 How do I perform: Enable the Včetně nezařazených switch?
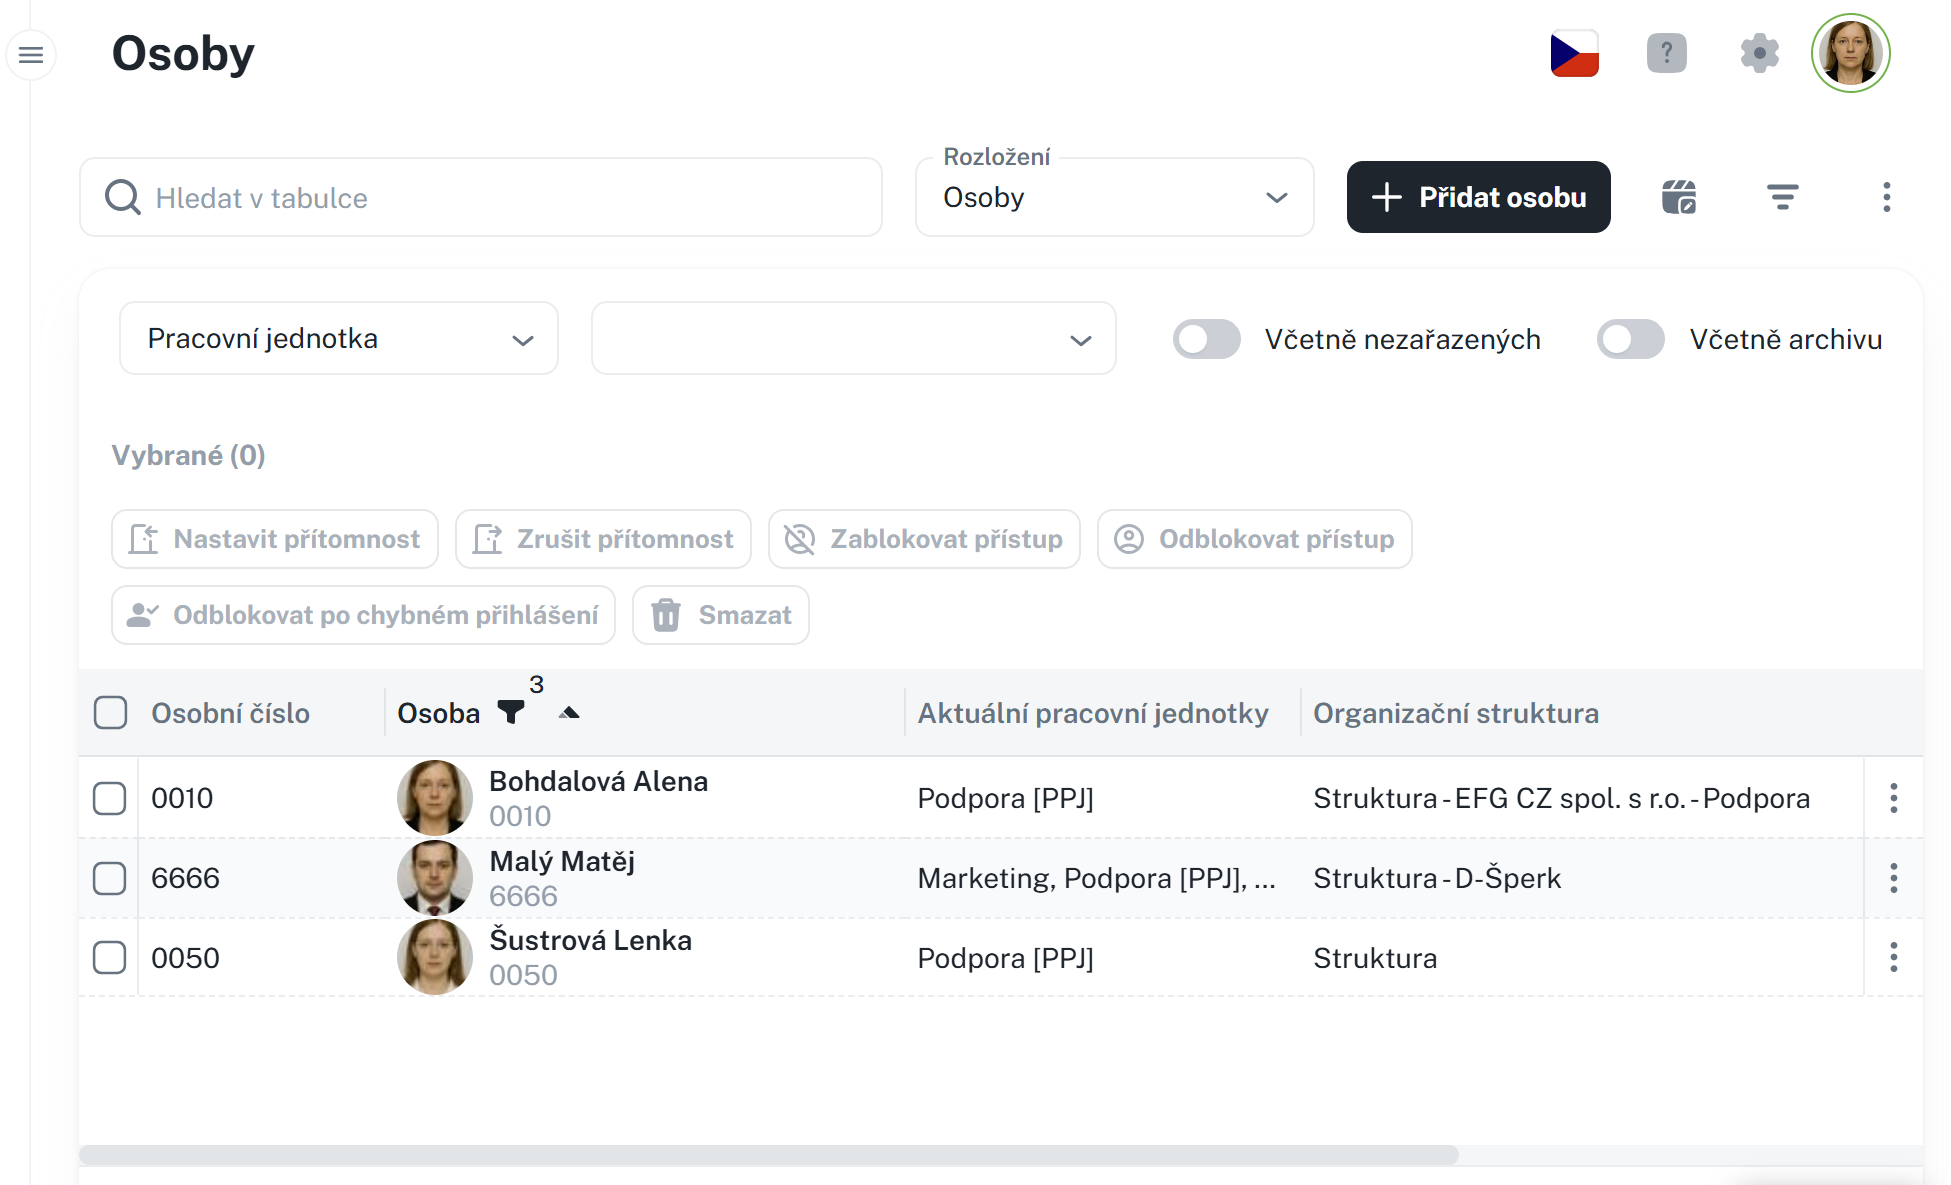[x=1206, y=339]
